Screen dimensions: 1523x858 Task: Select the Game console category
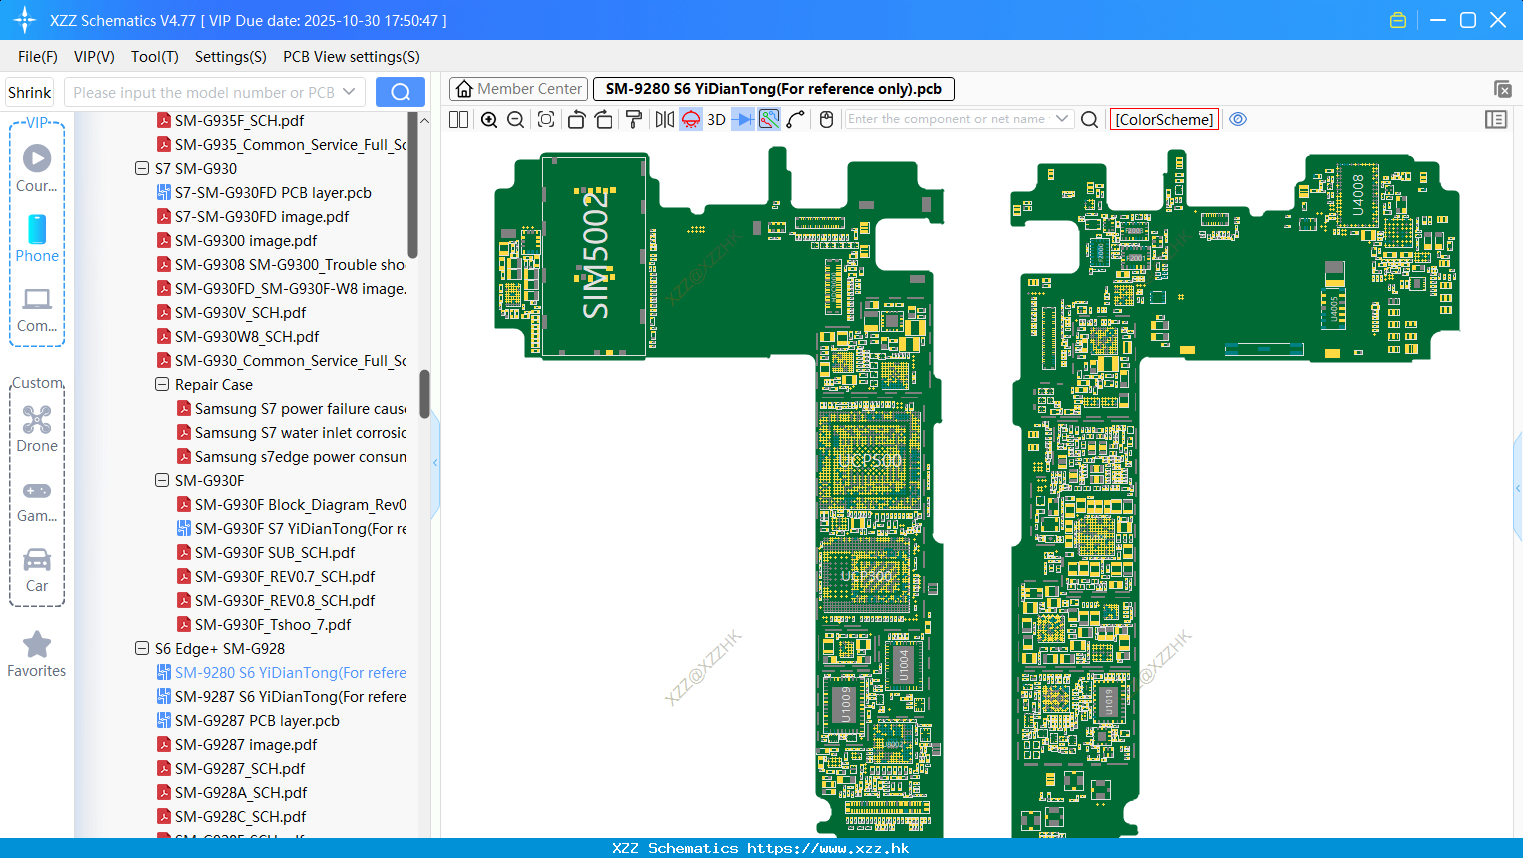tap(37, 500)
